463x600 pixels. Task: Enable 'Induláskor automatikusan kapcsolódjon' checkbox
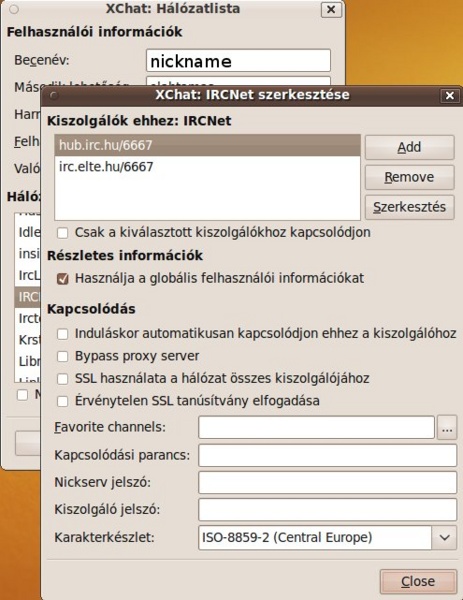[62, 334]
